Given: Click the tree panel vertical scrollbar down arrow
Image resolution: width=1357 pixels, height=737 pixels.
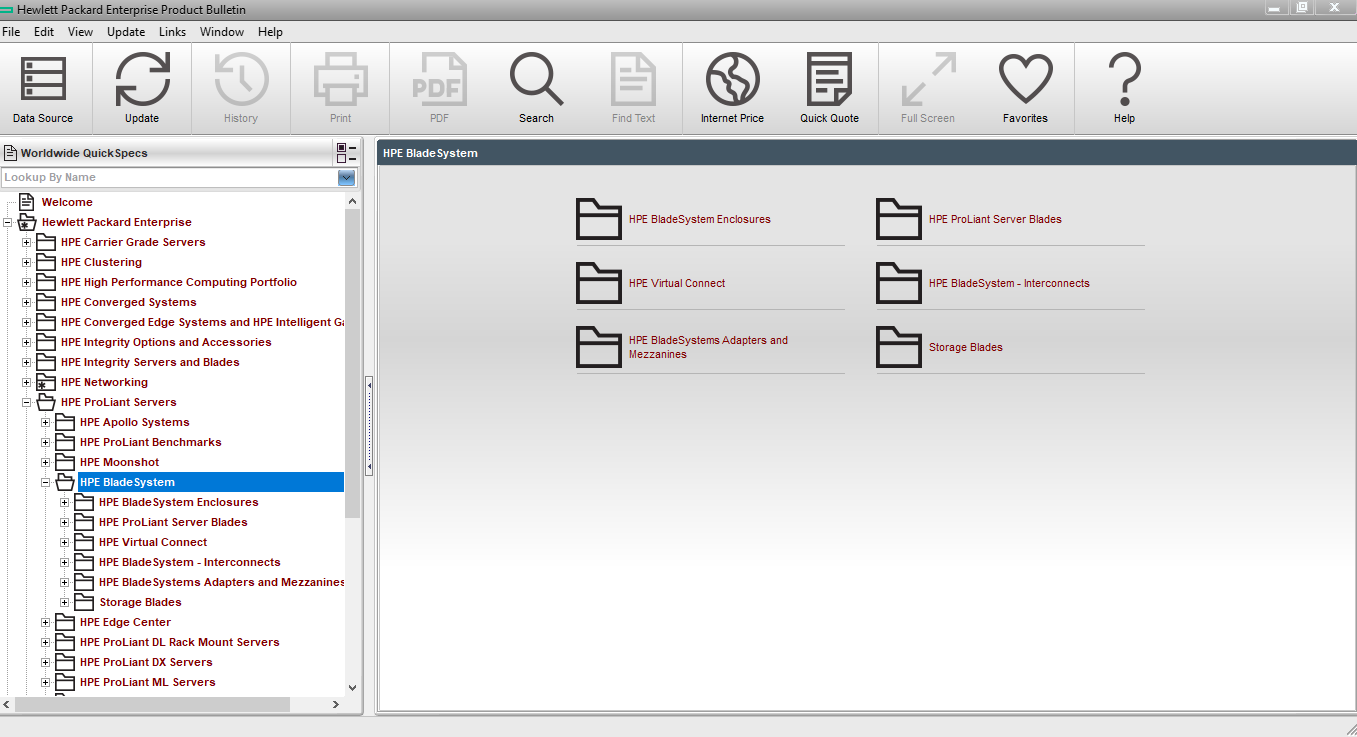Looking at the screenshot, I should (352, 688).
